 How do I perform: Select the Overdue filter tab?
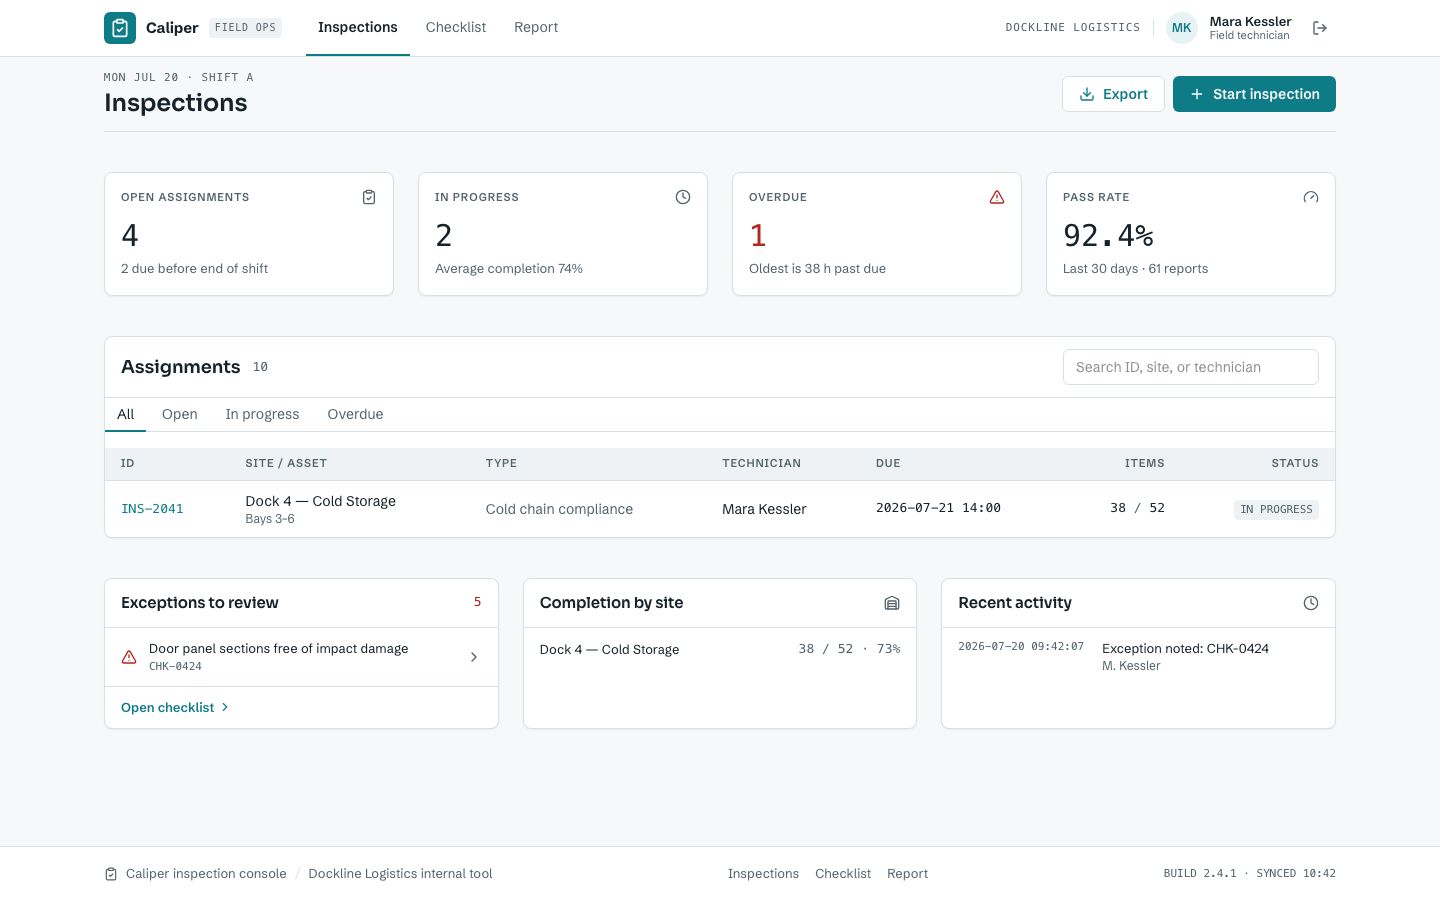[x=355, y=414]
